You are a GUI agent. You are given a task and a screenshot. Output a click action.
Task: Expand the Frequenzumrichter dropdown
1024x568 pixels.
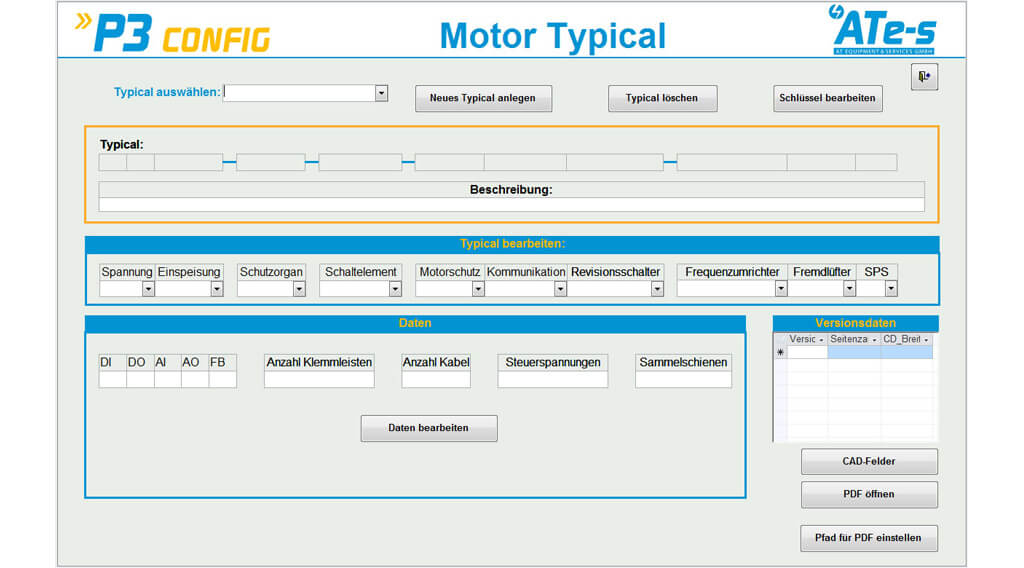(x=781, y=289)
